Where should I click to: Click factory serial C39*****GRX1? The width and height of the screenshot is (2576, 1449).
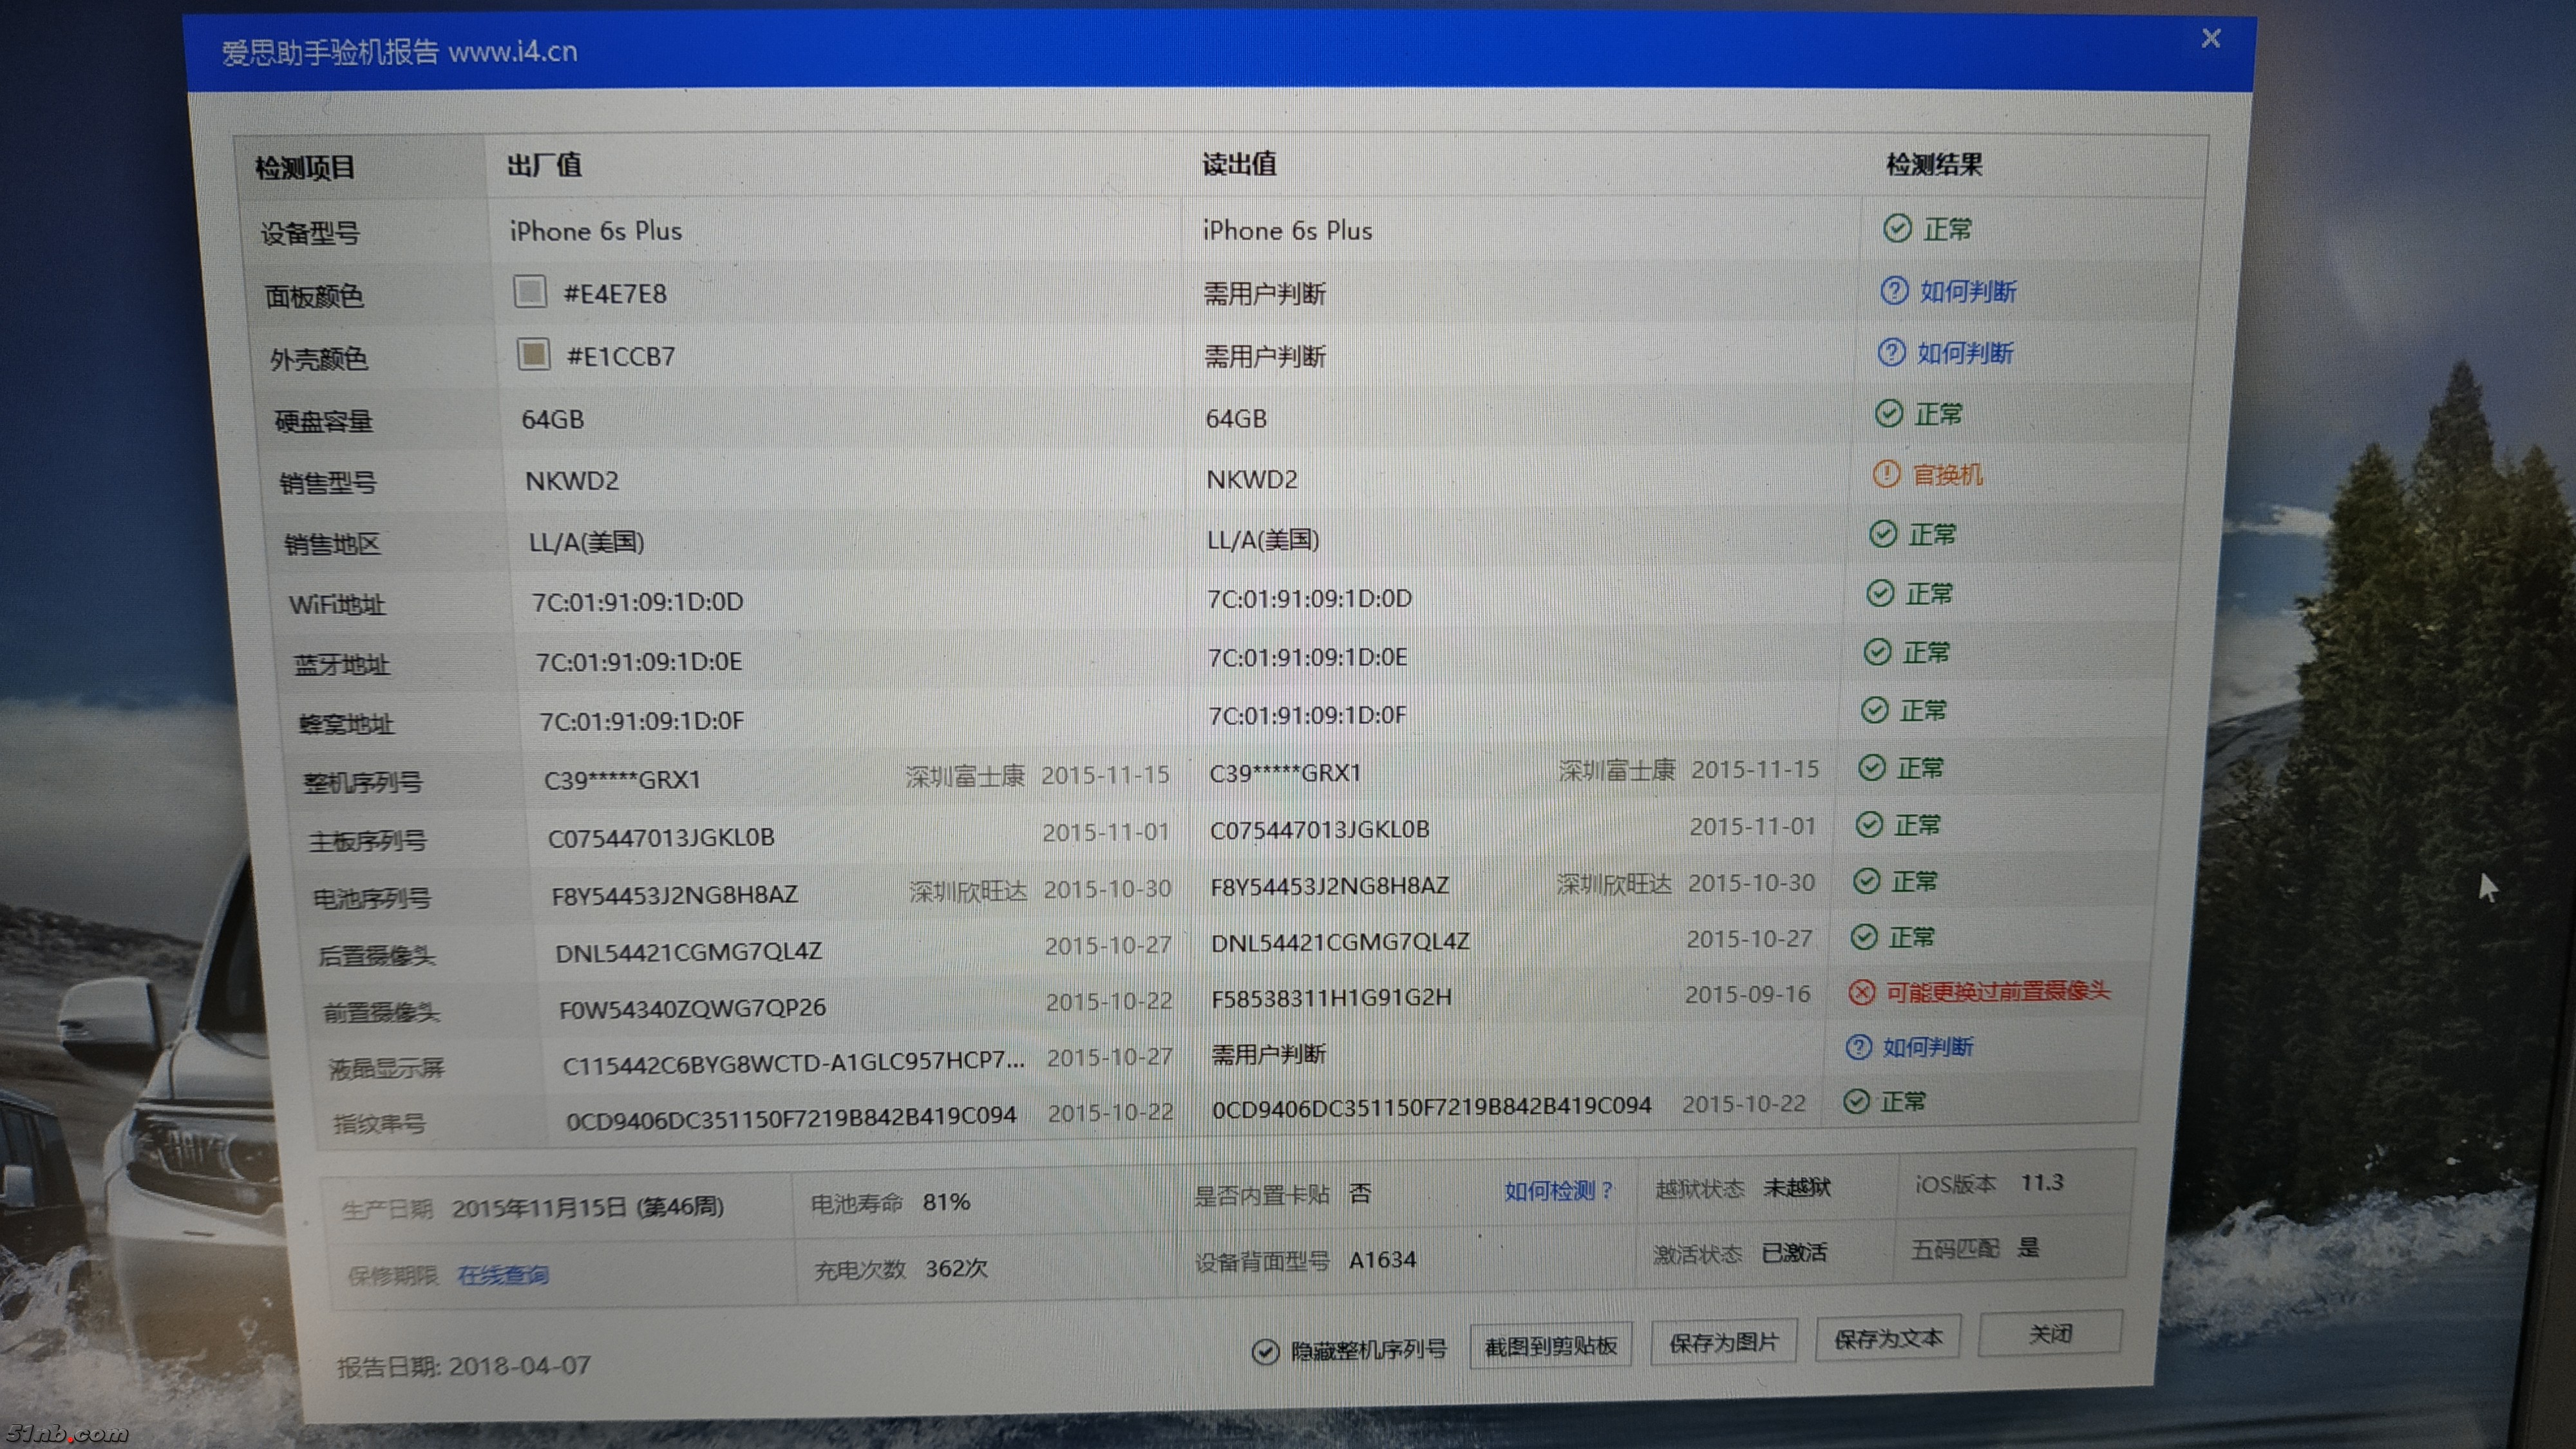coord(622,780)
